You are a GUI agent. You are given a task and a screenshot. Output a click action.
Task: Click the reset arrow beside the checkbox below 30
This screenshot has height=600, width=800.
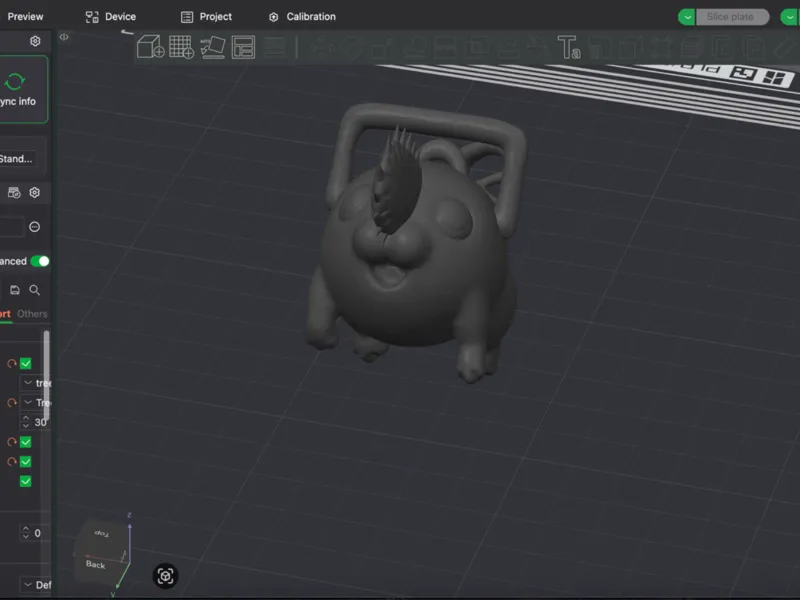[x=12, y=442]
